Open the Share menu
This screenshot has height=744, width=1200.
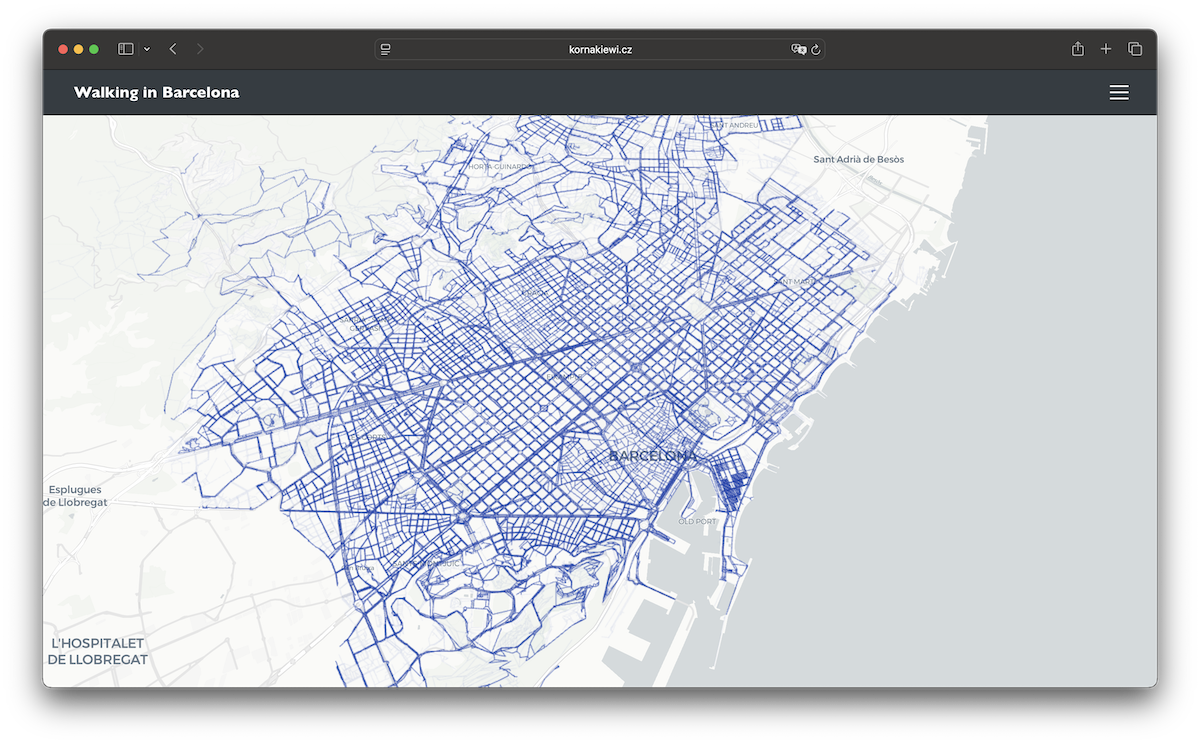1078,49
